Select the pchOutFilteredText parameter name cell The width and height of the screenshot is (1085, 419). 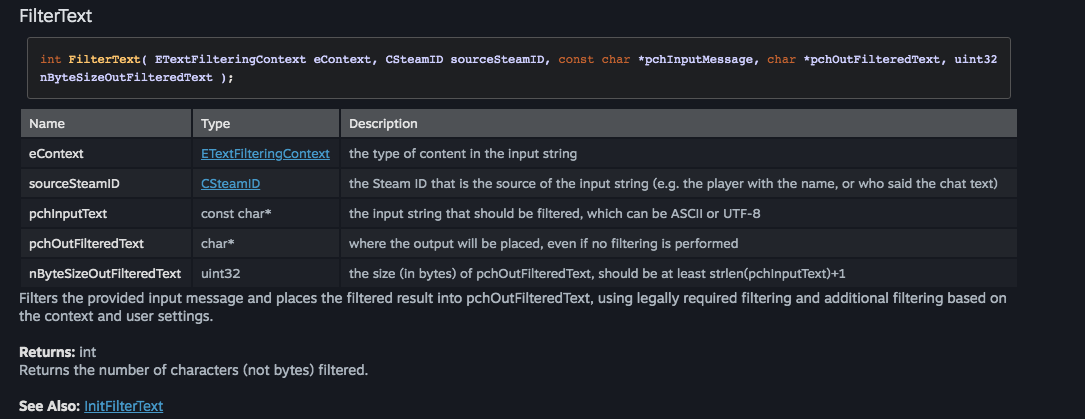(87, 243)
